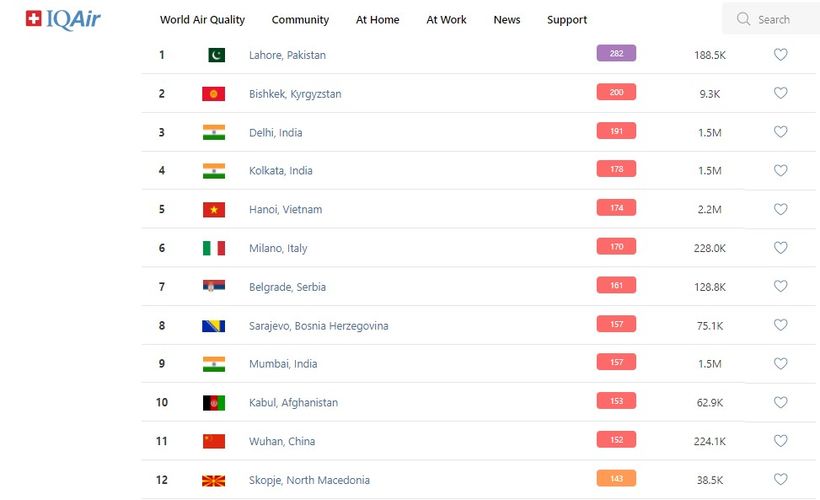This screenshot has width=820, height=500.
Task: Open the World Air Quality menu
Action: pyautogui.click(x=202, y=20)
